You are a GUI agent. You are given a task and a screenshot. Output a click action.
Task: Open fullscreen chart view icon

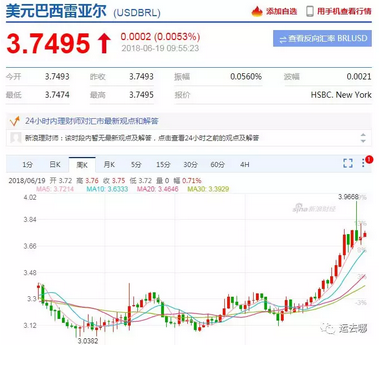click(x=348, y=163)
